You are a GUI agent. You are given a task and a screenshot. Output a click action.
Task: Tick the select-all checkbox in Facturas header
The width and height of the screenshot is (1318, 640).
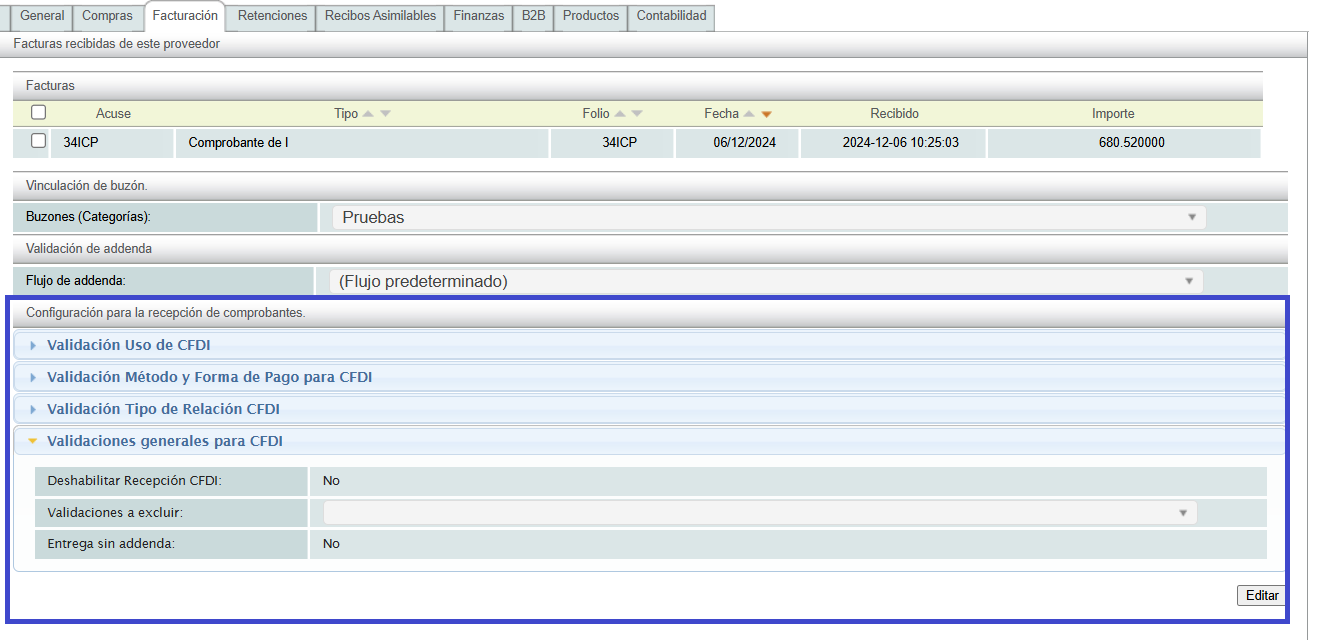[x=39, y=113]
